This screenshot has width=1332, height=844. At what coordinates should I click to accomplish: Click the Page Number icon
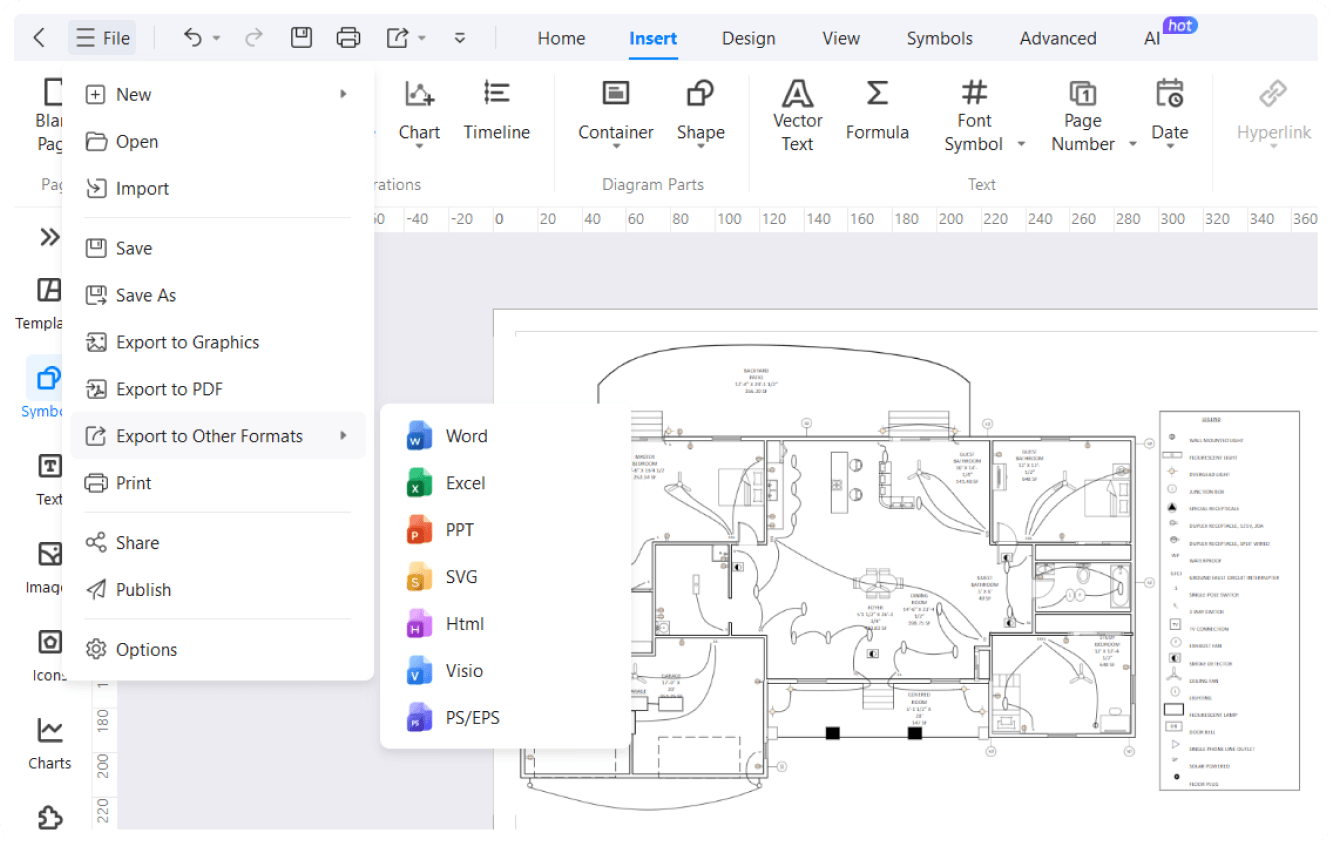[1083, 94]
